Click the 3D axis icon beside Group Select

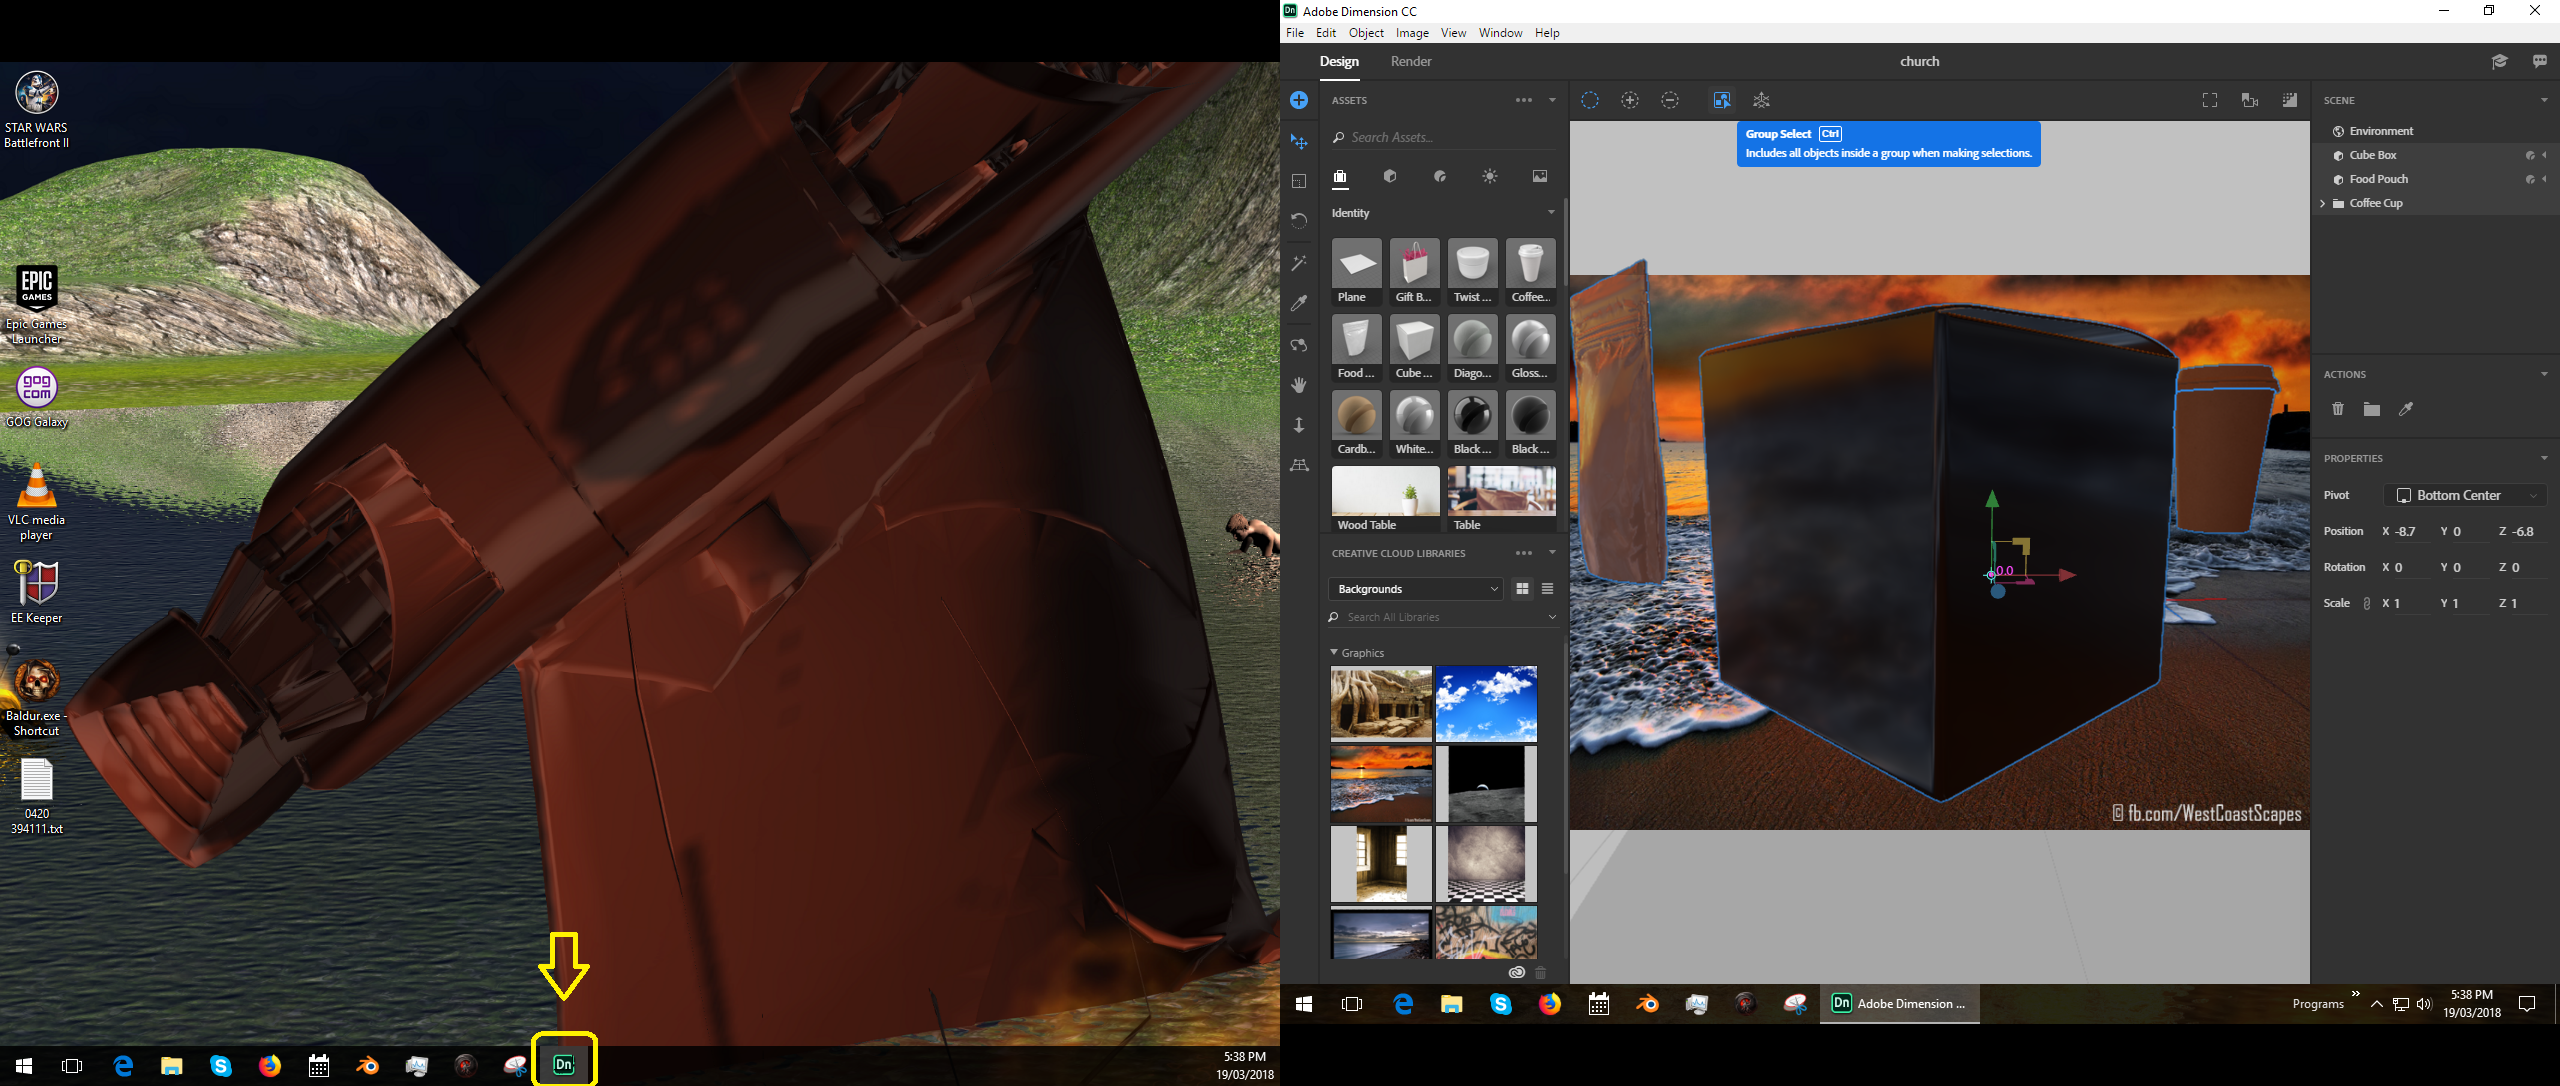(x=1762, y=100)
